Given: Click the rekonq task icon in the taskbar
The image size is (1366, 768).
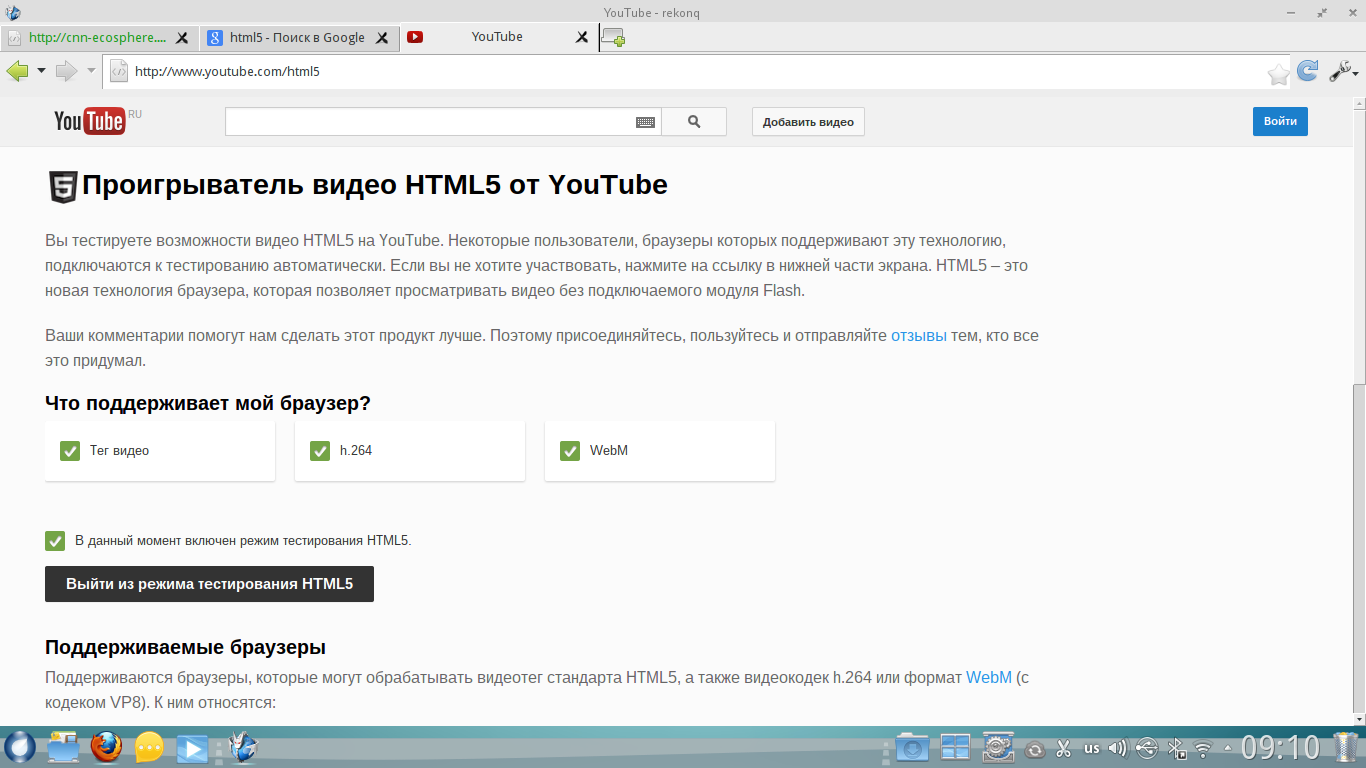Looking at the screenshot, I should tap(243, 747).
